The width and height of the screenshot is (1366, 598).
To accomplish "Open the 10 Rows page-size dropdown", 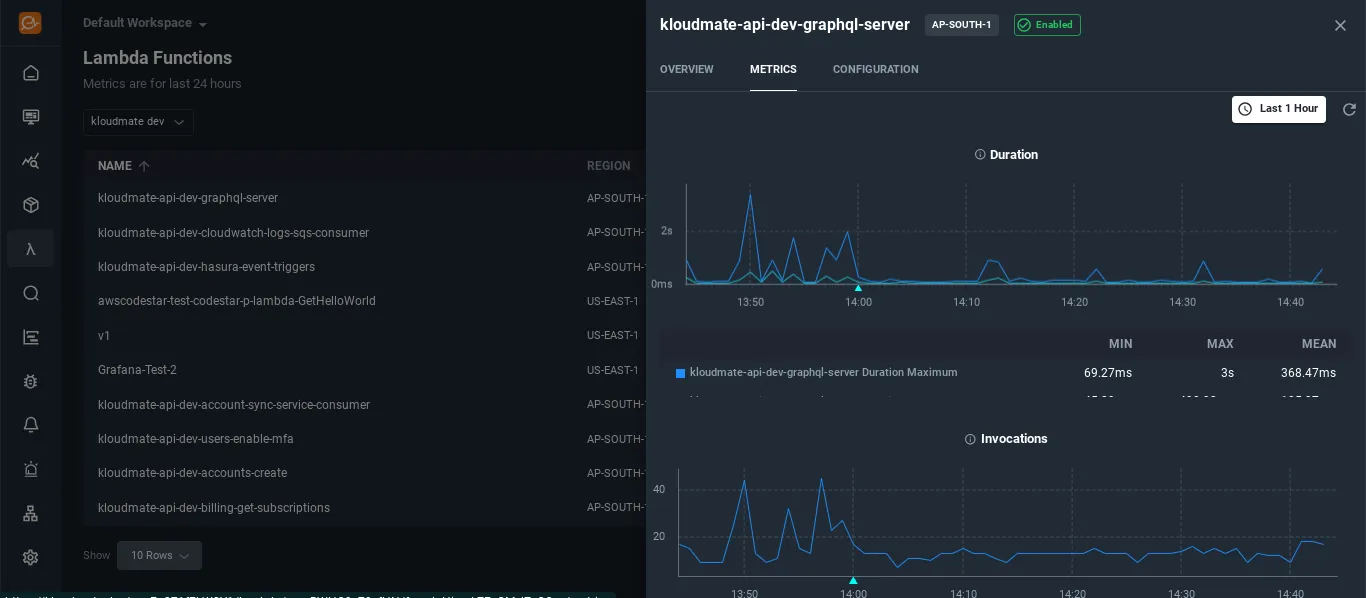I will click(x=159, y=555).
